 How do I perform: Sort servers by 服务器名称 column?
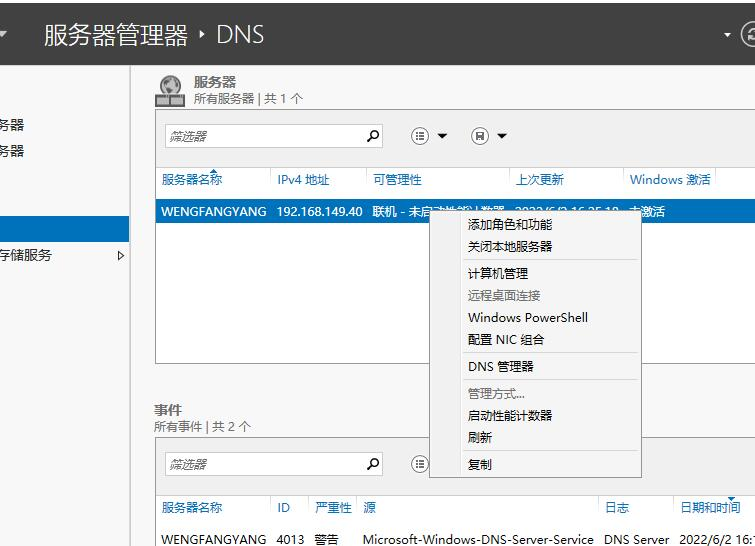click(x=192, y=180)
